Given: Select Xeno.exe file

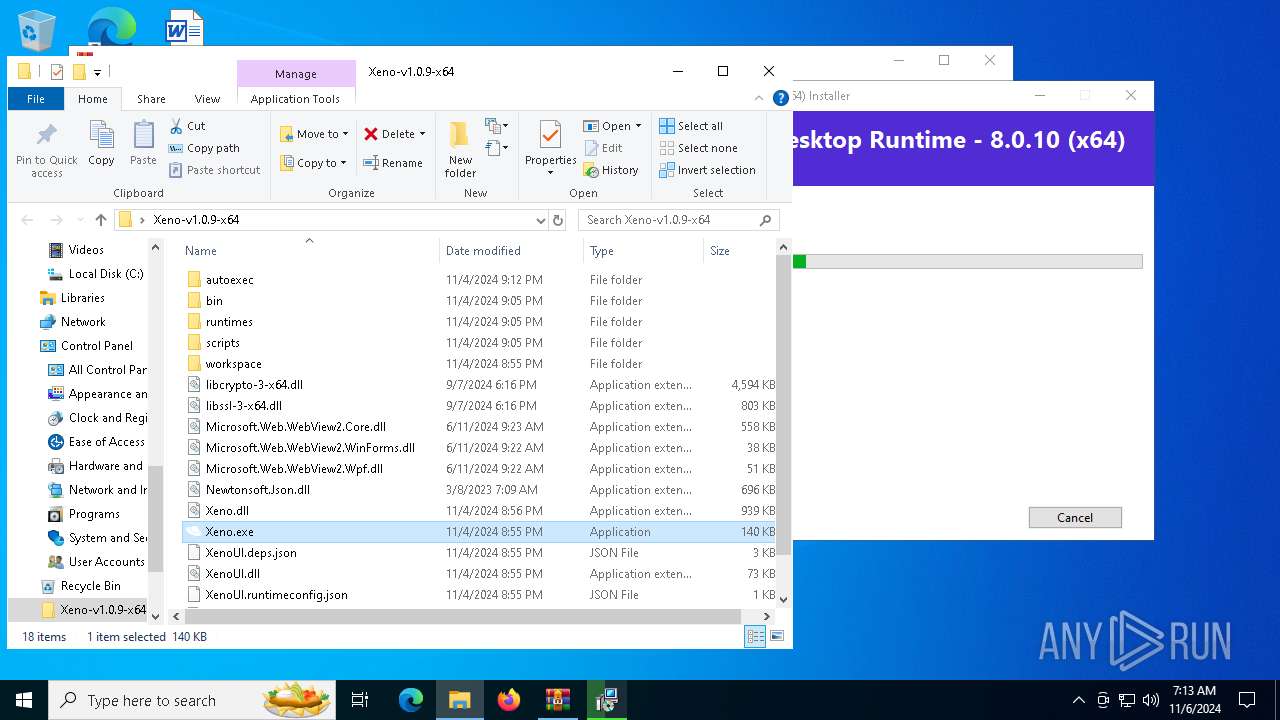Looking at the screenshot, I should coord(478,532).
